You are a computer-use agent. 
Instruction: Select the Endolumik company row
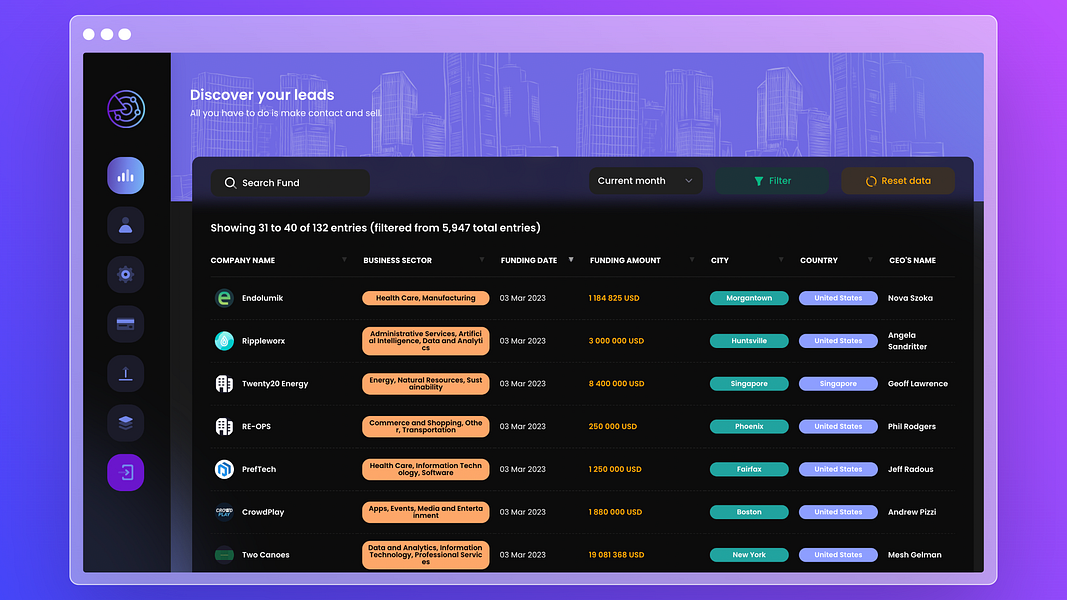point(263,297)
